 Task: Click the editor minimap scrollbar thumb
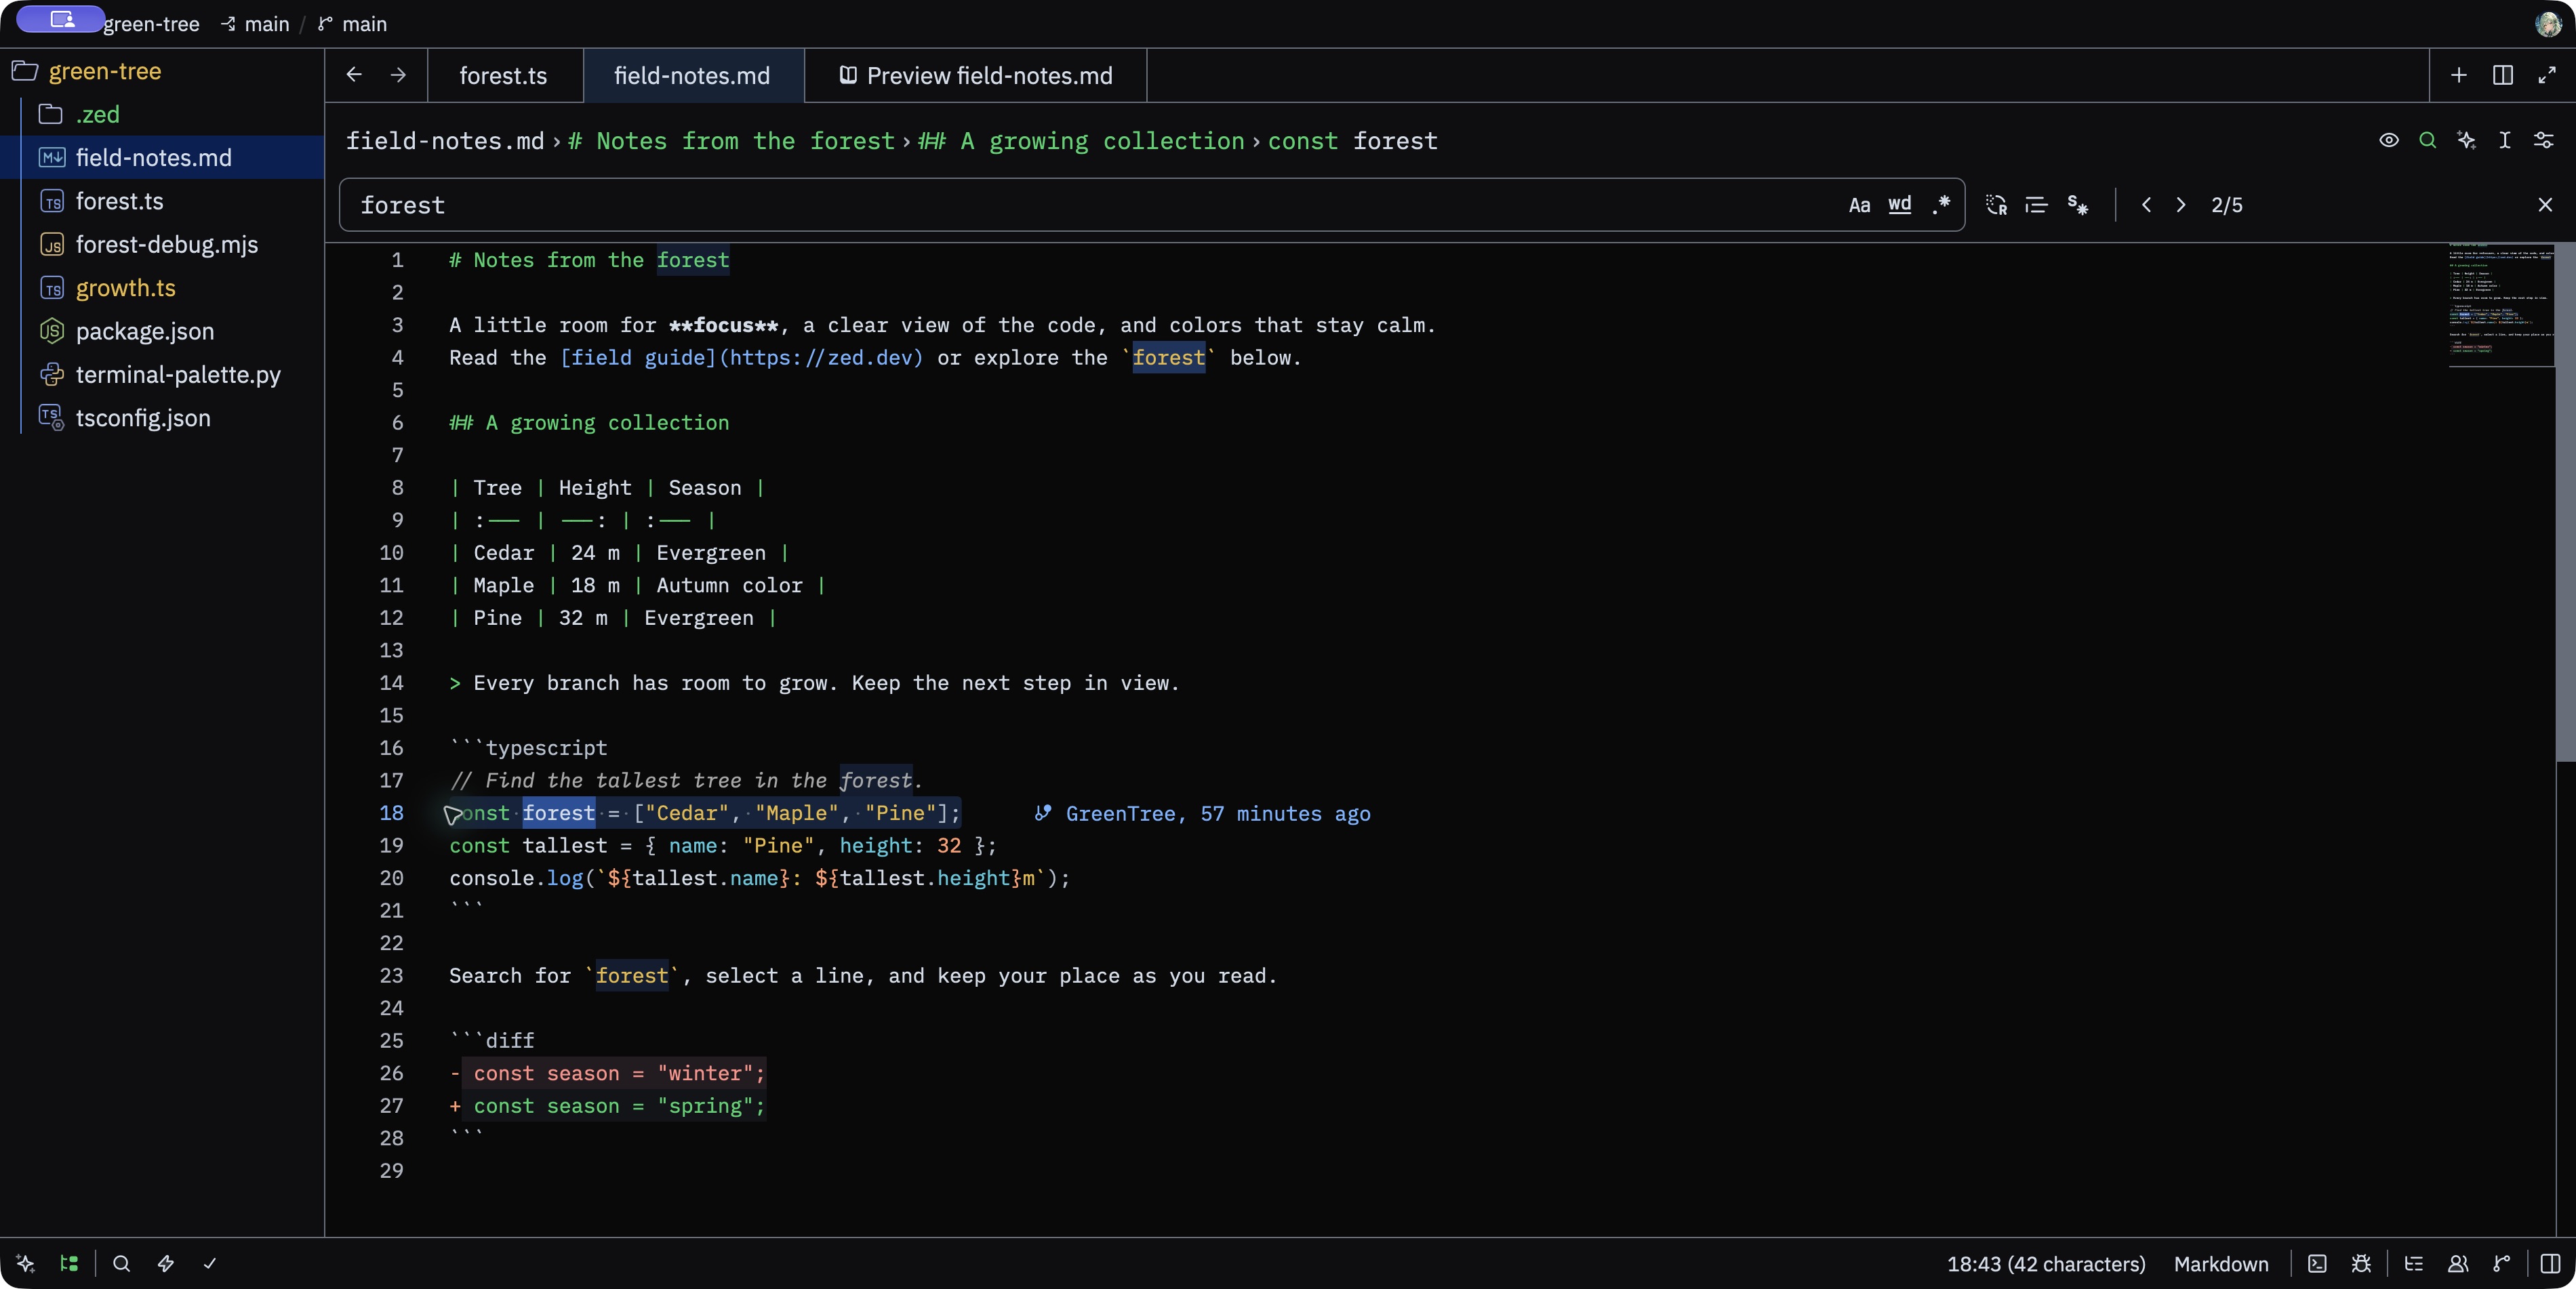pos(2565,502)
